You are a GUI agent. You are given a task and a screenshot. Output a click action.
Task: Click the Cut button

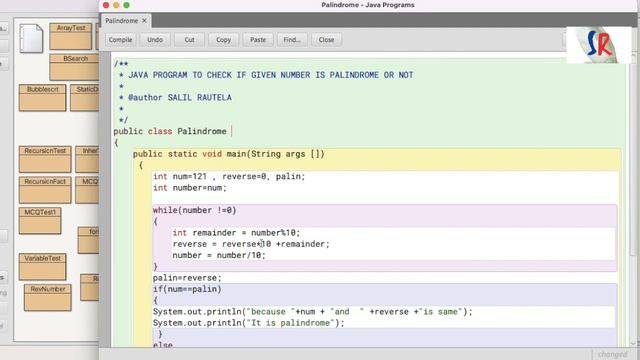[189, 40]
